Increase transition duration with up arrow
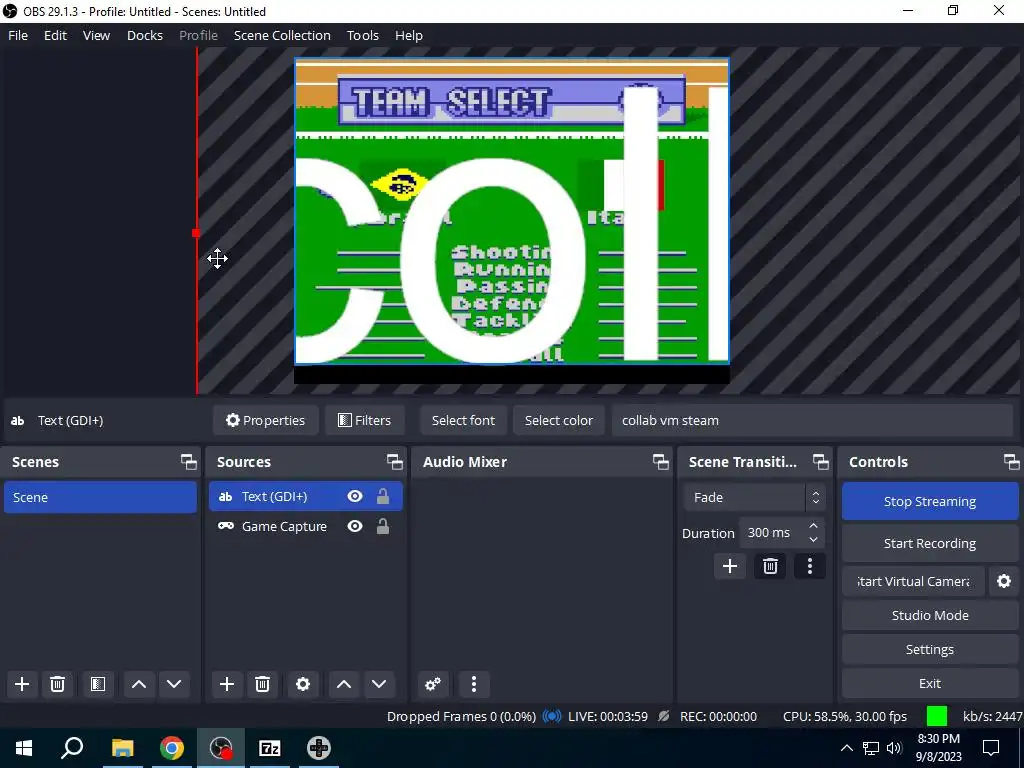This screenshot has height=768, width=1024. coord(813,526)
